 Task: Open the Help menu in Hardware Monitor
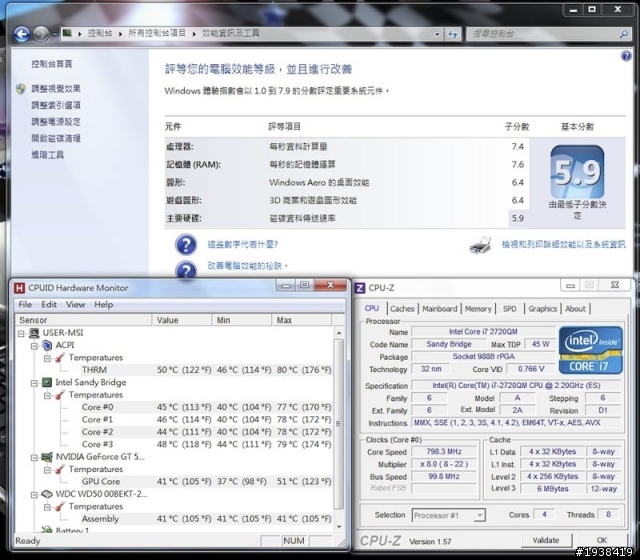click(104, 304)
